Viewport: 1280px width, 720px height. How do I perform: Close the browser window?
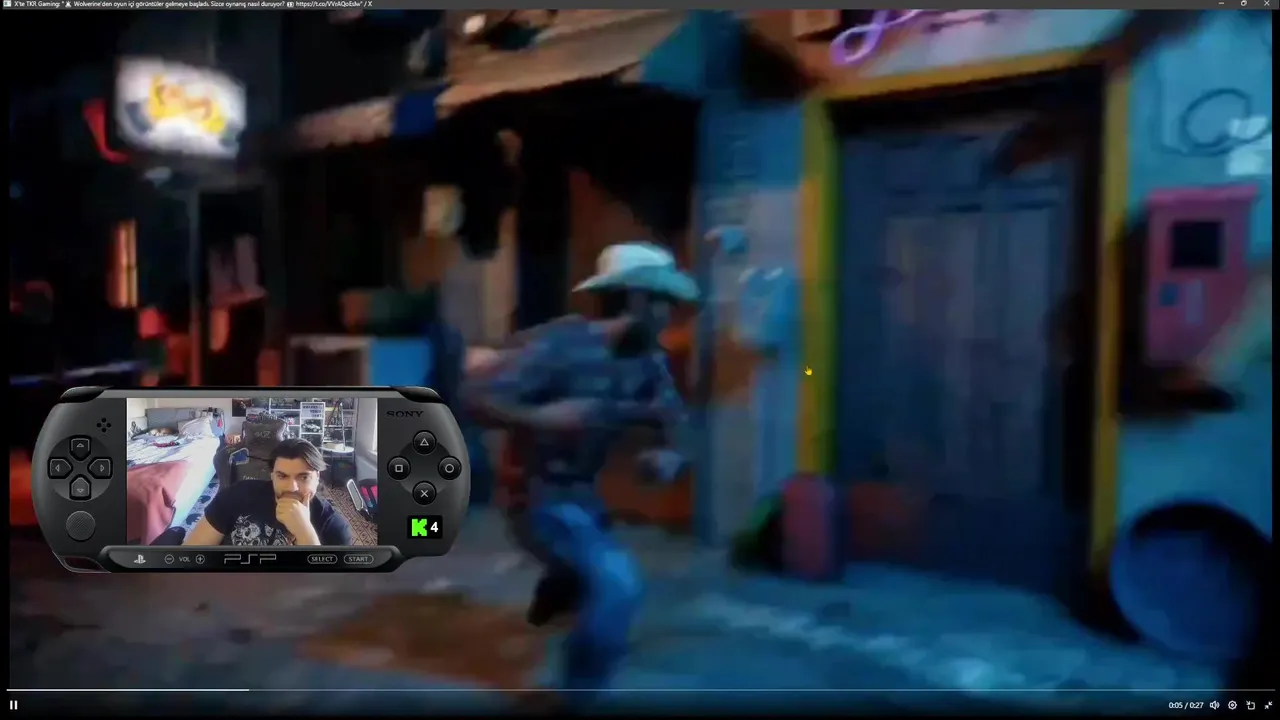(1267, 4)
